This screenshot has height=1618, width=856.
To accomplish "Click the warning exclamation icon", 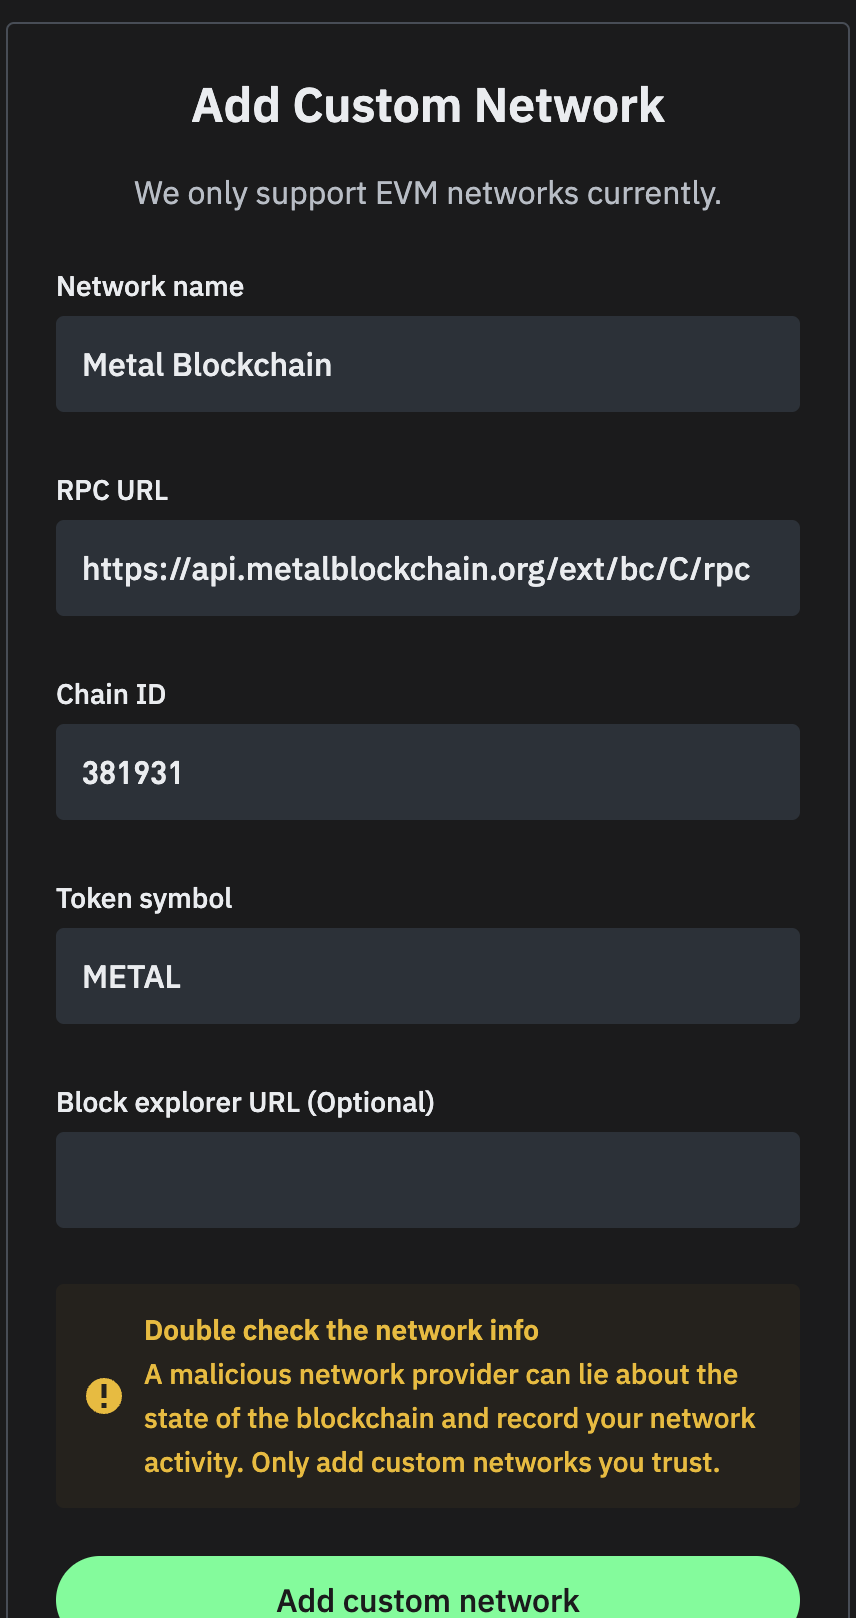I will 104,1395.
